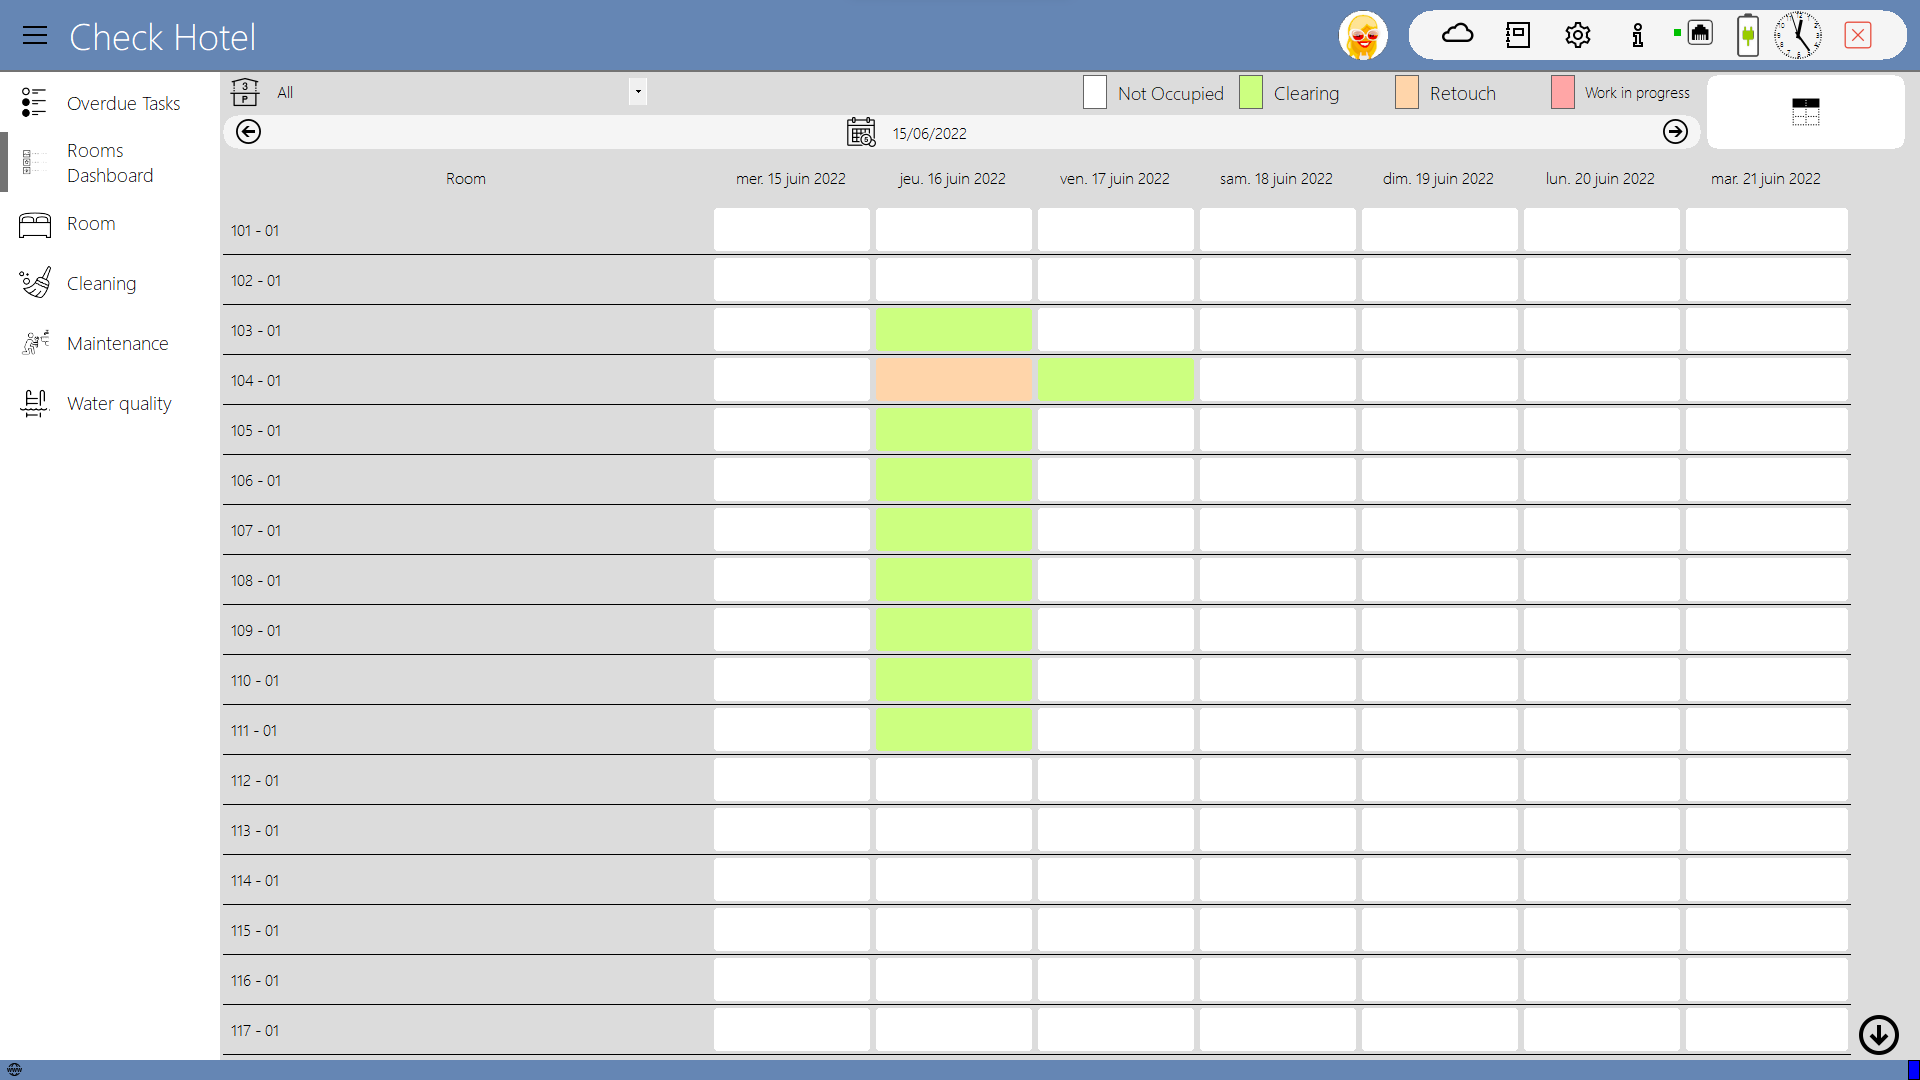Click the scroll-down arrow circle button

[1878, 1035]
